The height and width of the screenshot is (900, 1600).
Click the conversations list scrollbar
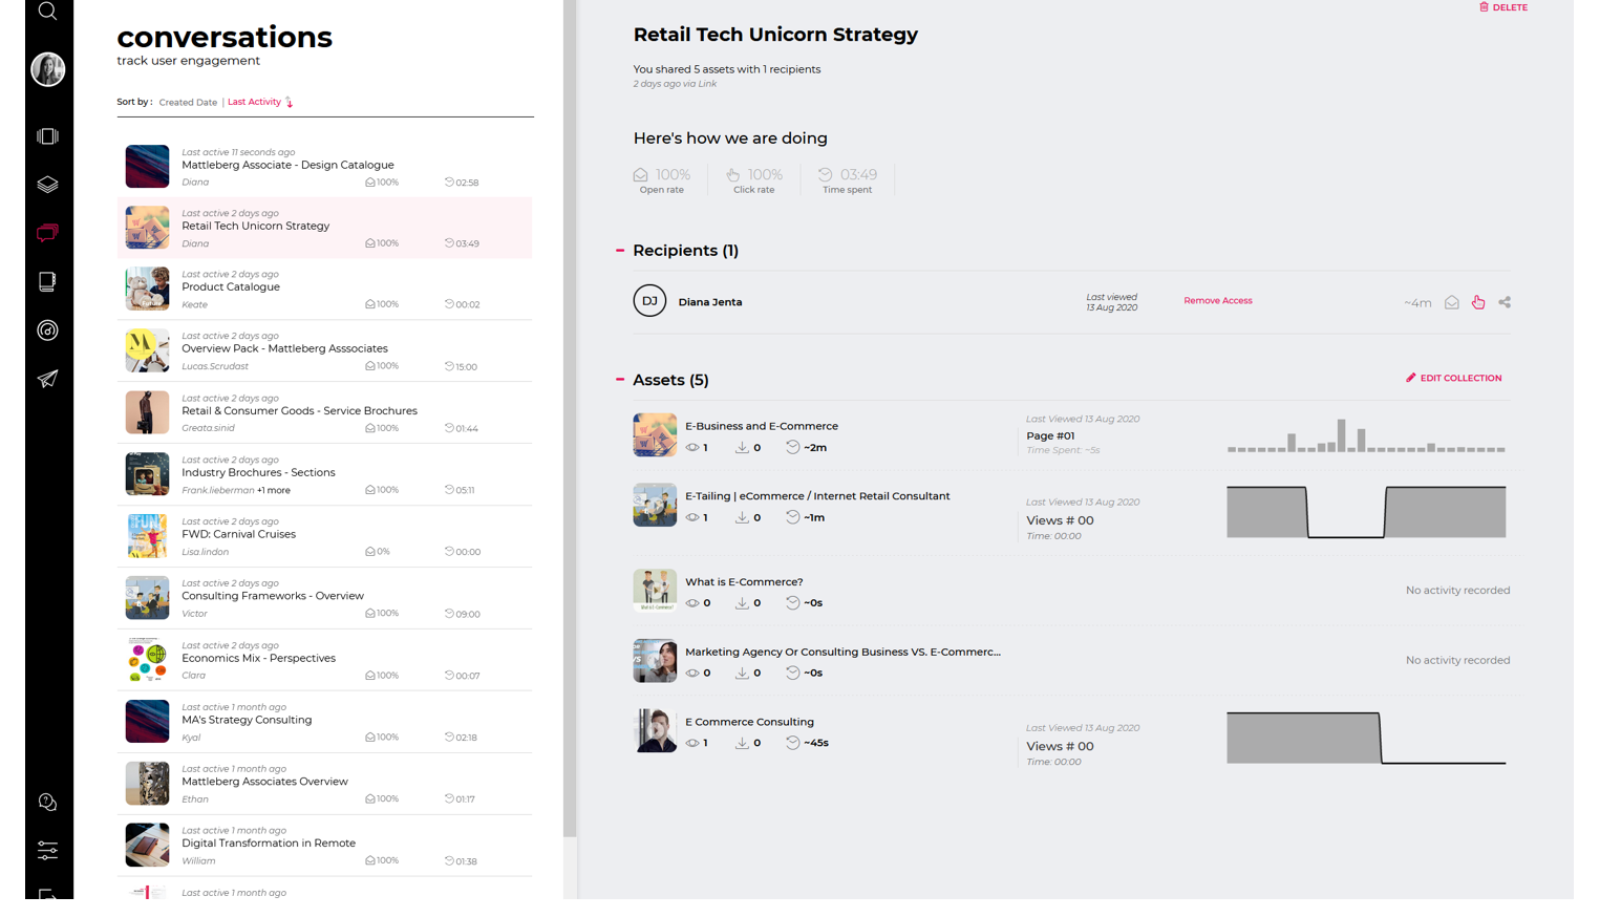(570, 400)
